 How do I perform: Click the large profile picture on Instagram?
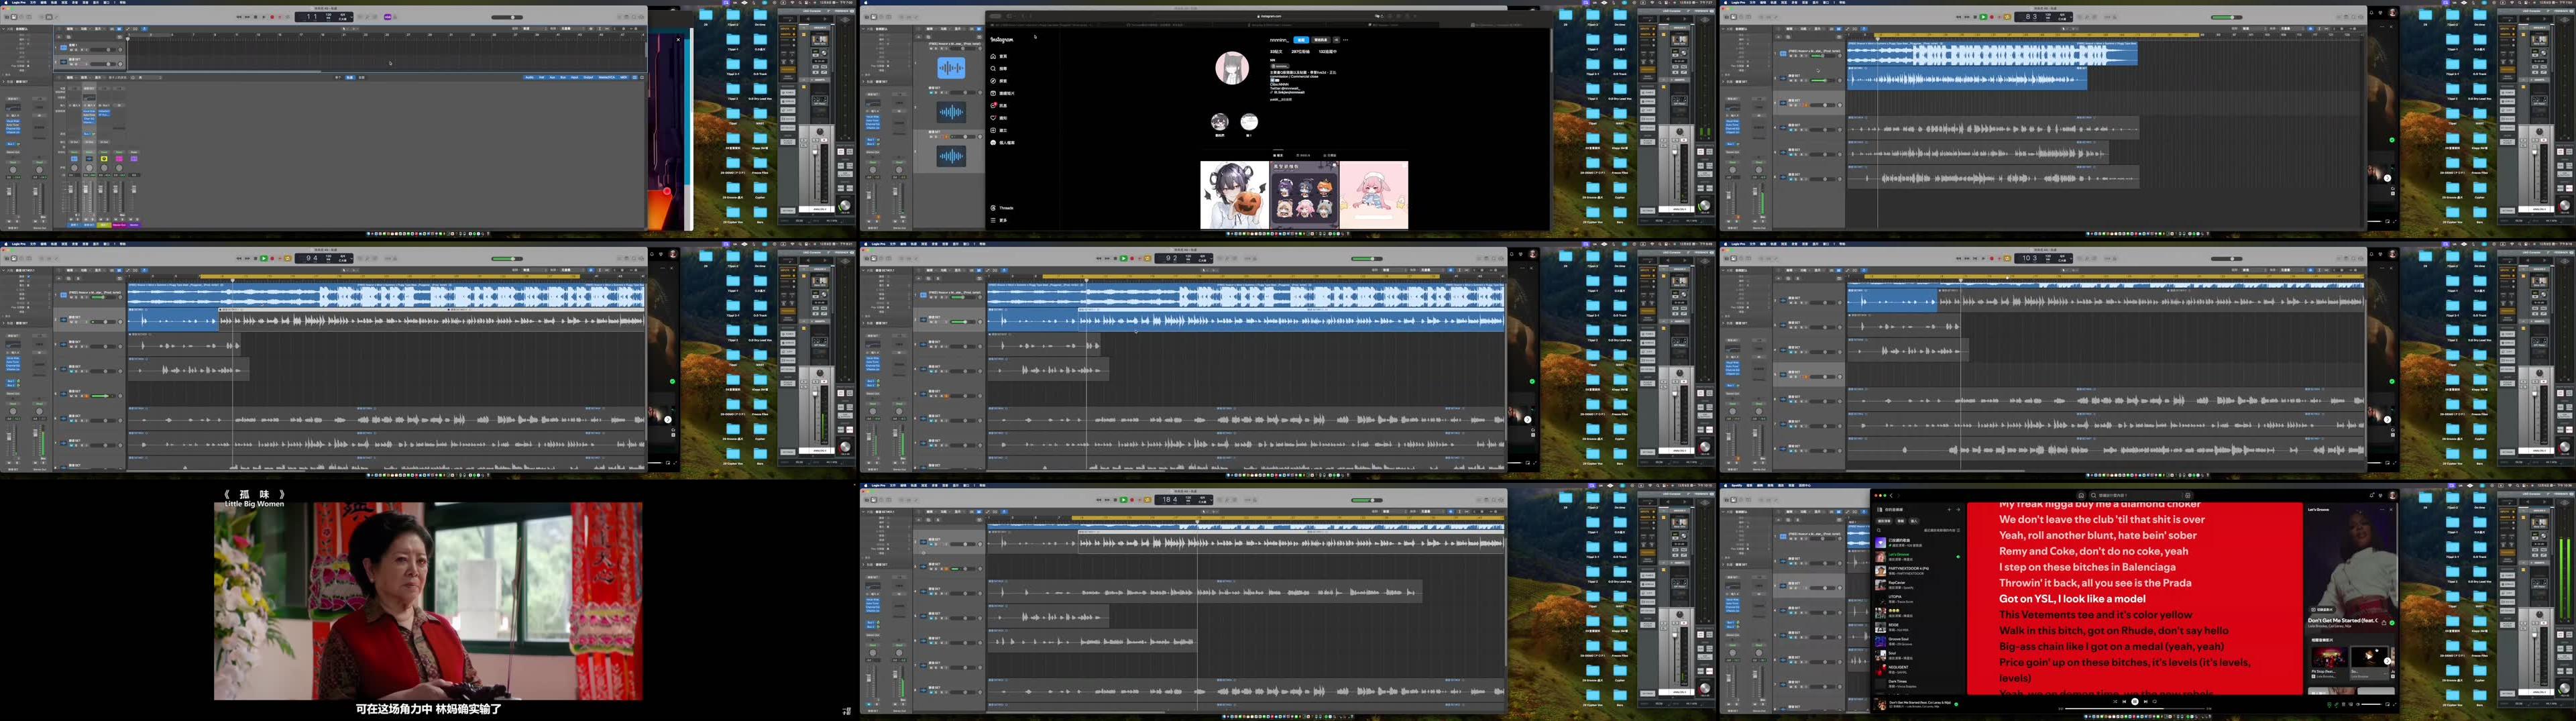pyautogui.click(x=1233, y=68)
